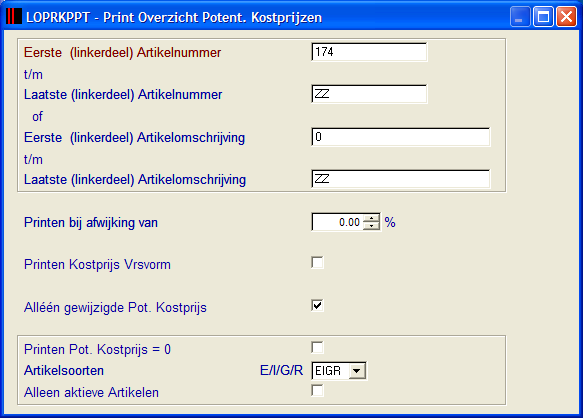583x418 pixels.
Task: Maximize the Print Overzicht window
Action: click(543, 17)
